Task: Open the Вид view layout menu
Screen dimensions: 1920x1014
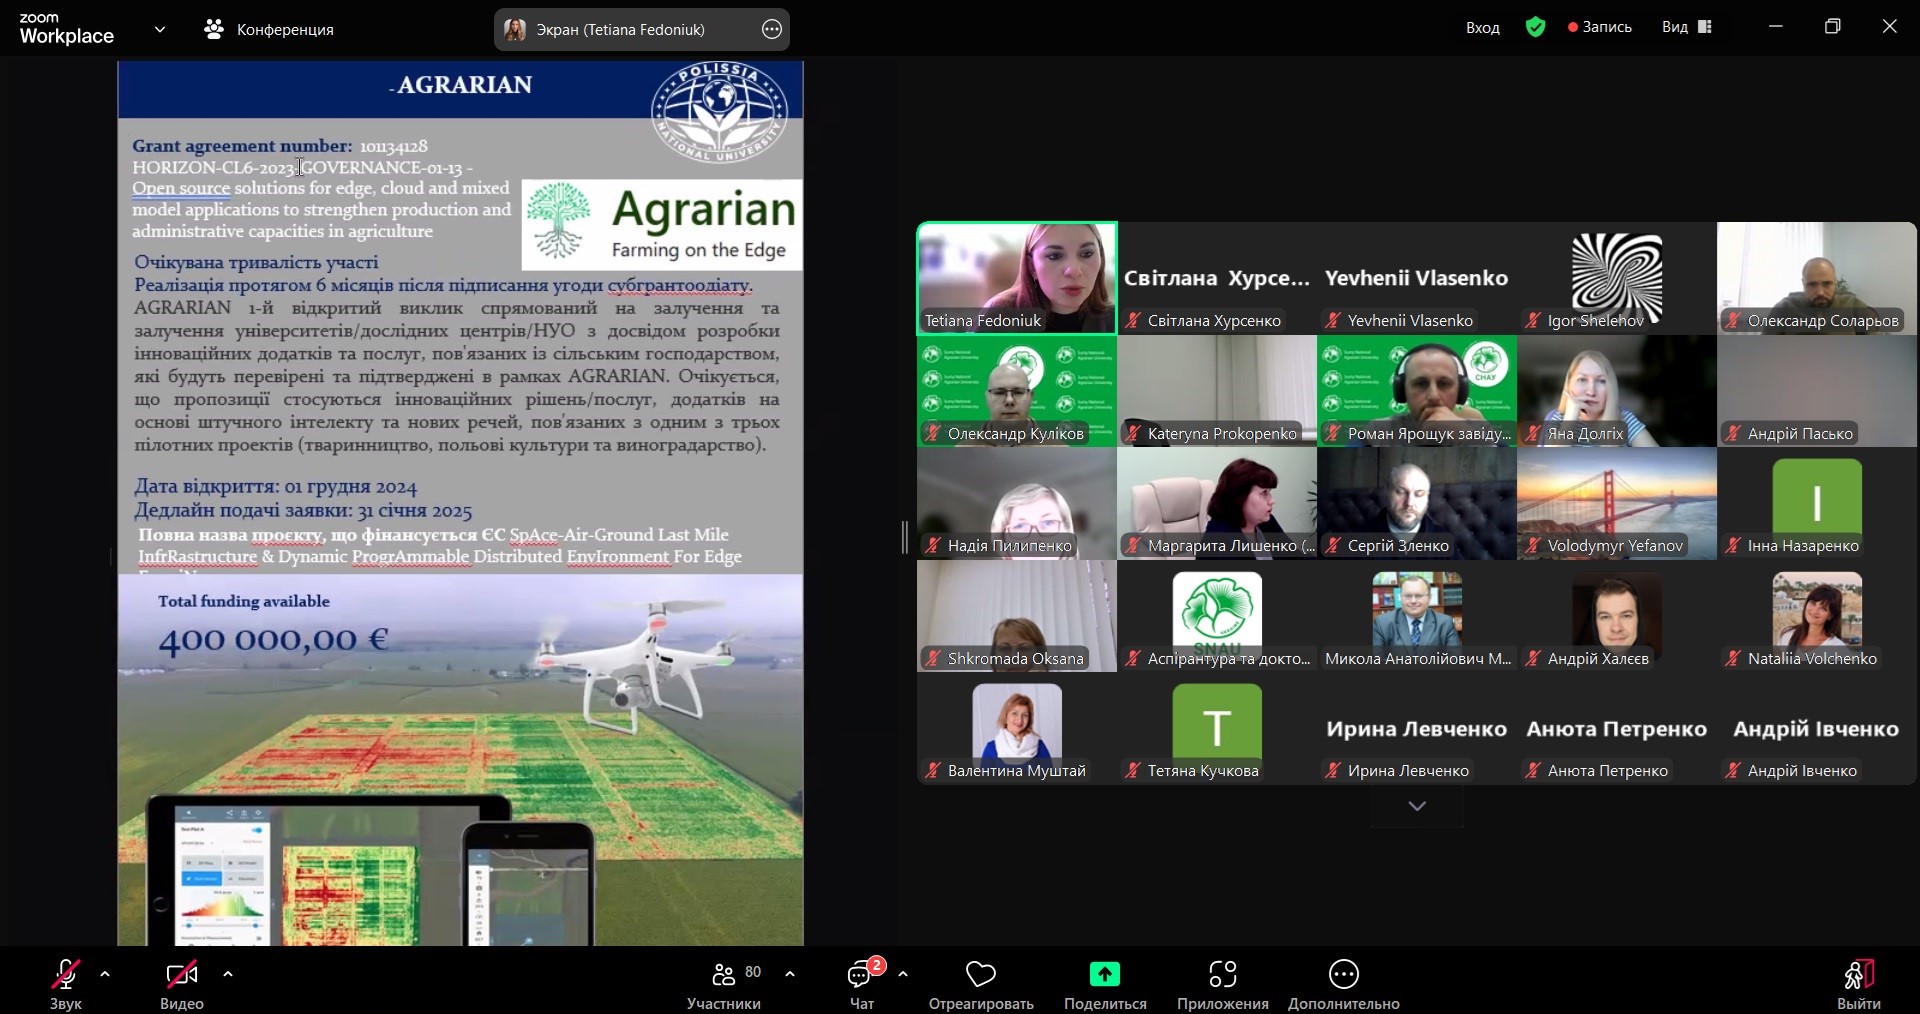Action: (1687, 27)
